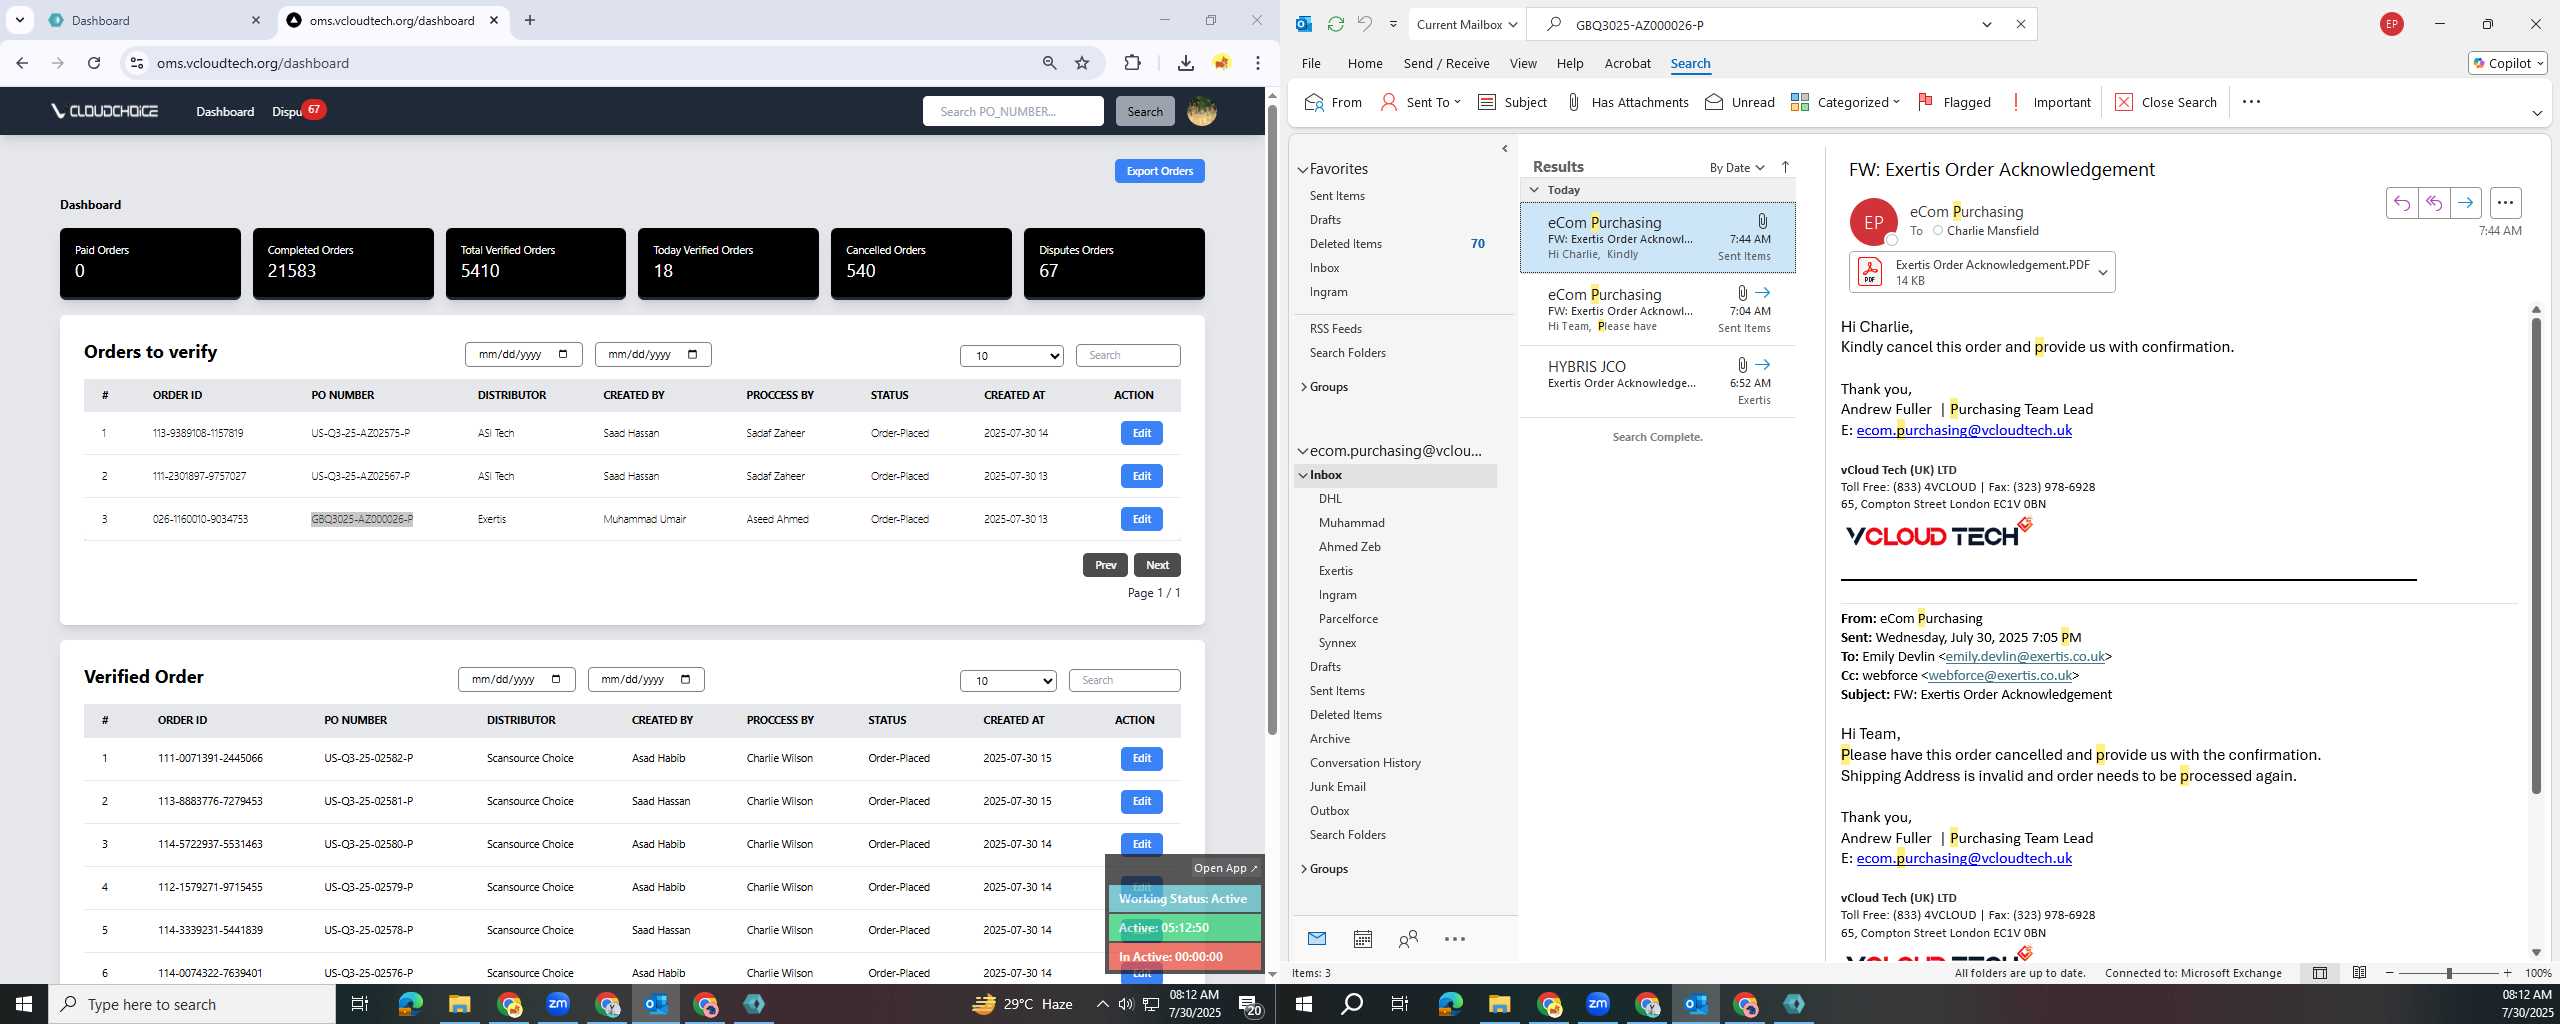Toggle Flagged filter in search ribbon
This screenshot has height=1024, width=2560.
(x=1954, y=102)
